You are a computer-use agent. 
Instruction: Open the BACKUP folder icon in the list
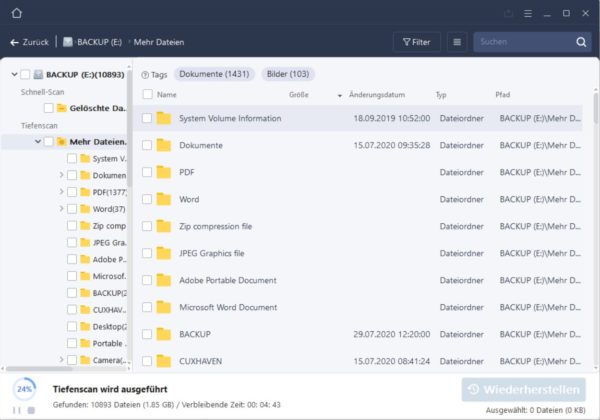tap(164, 334)
